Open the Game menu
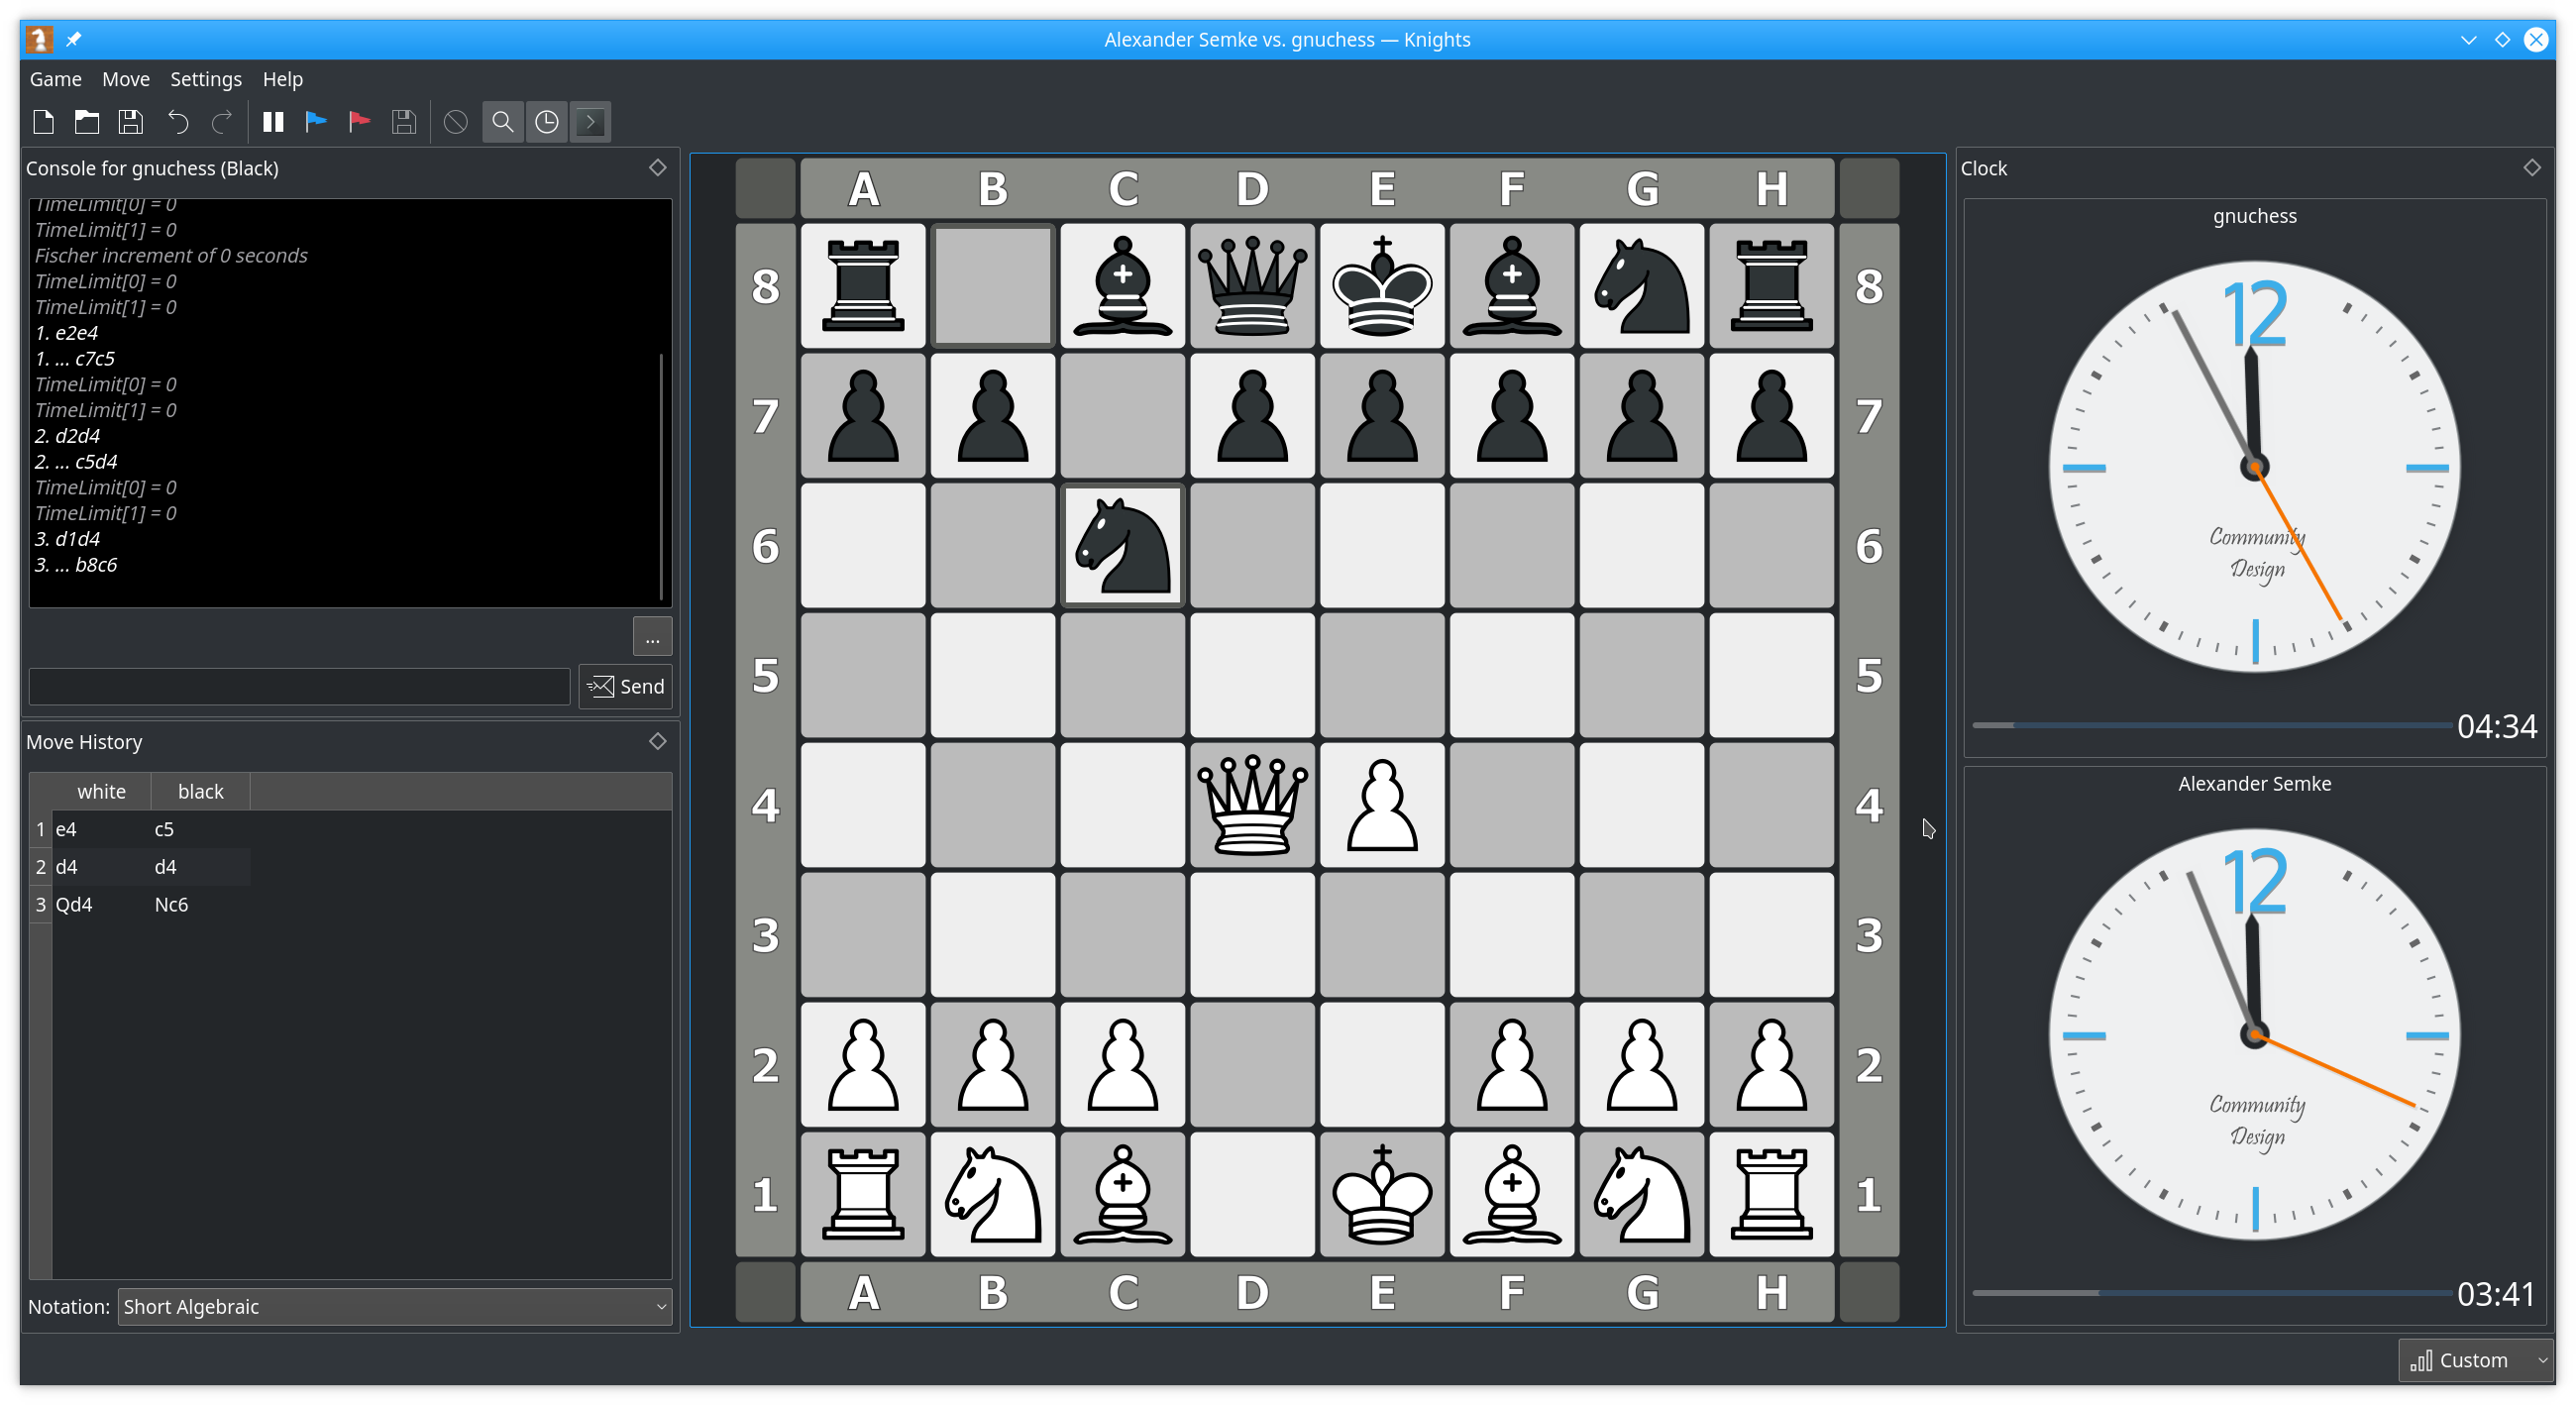Screen dimensions: 2576x1405 [55, 79]
